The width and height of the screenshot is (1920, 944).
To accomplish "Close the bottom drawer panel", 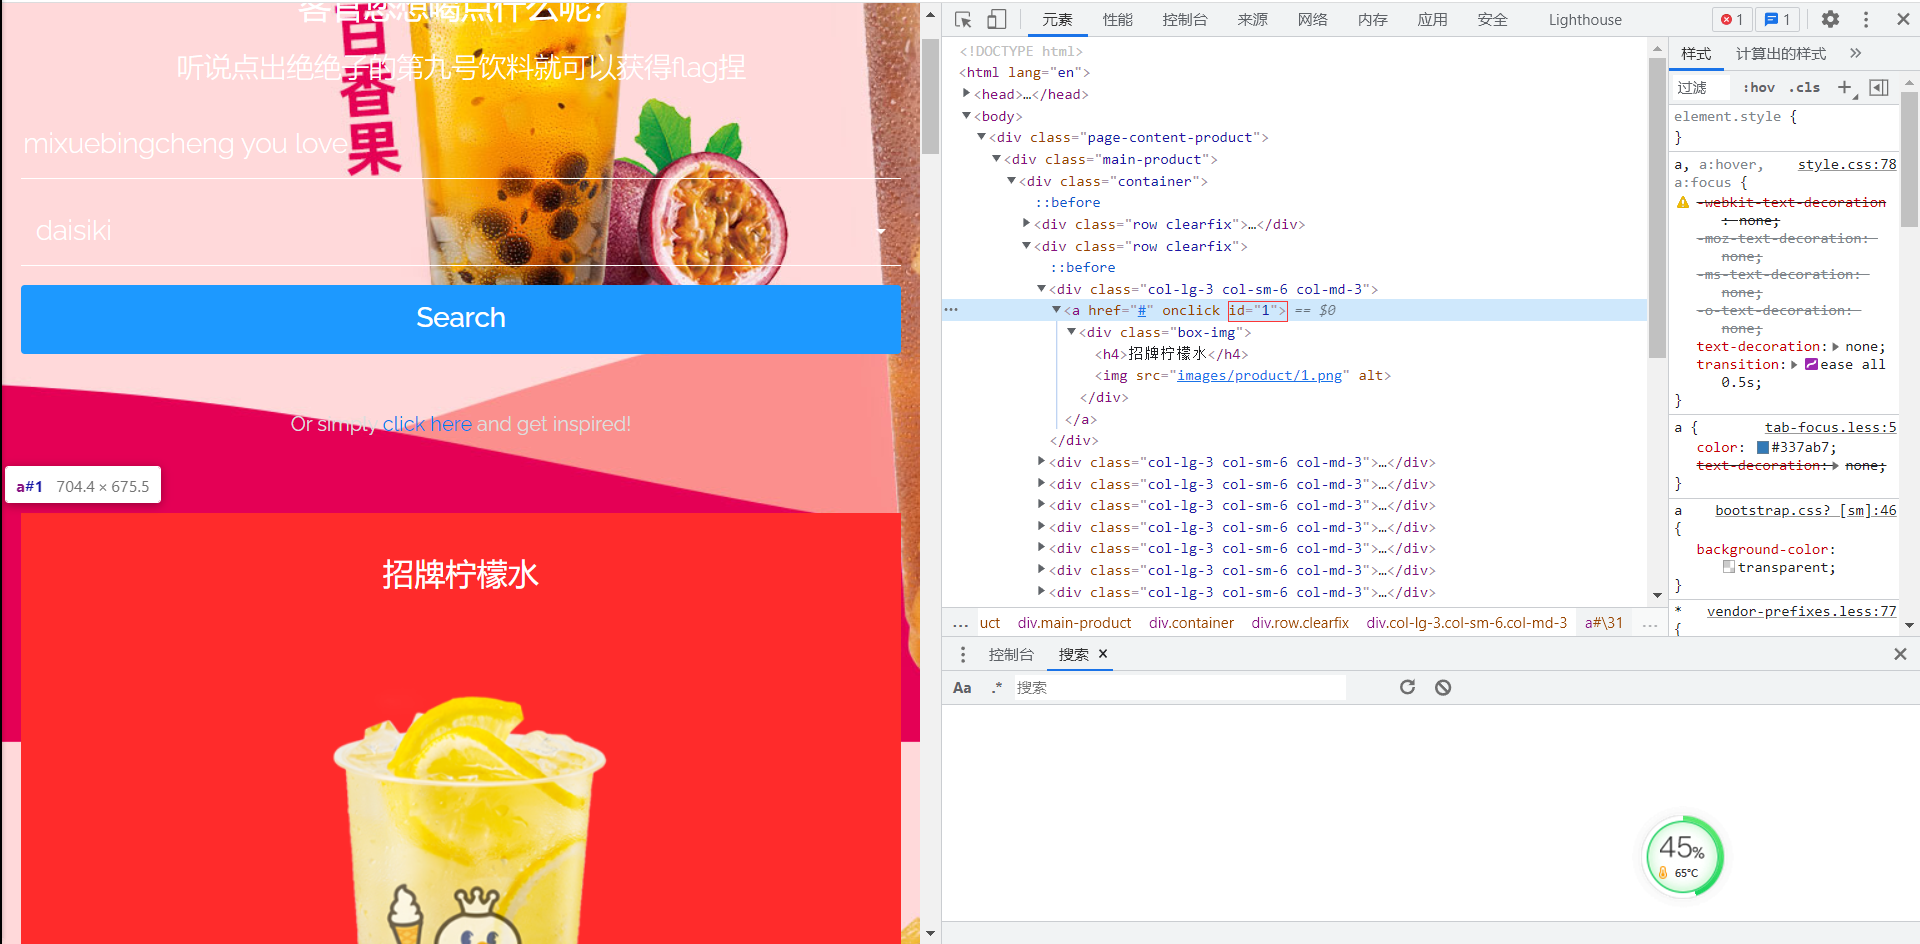I will point(1900,654).
